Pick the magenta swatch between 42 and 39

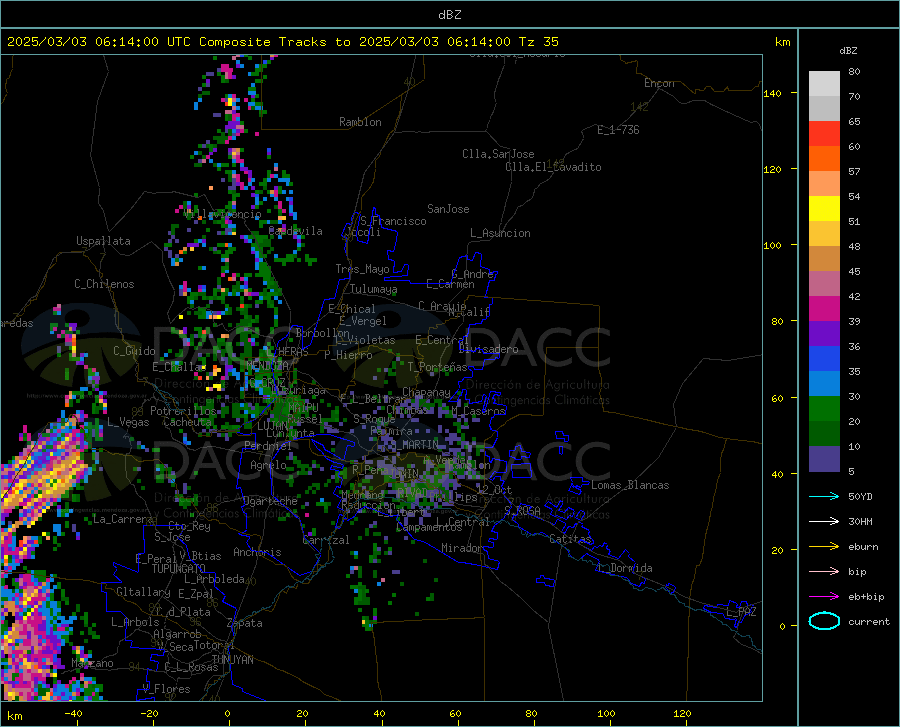tap(824, 309)
